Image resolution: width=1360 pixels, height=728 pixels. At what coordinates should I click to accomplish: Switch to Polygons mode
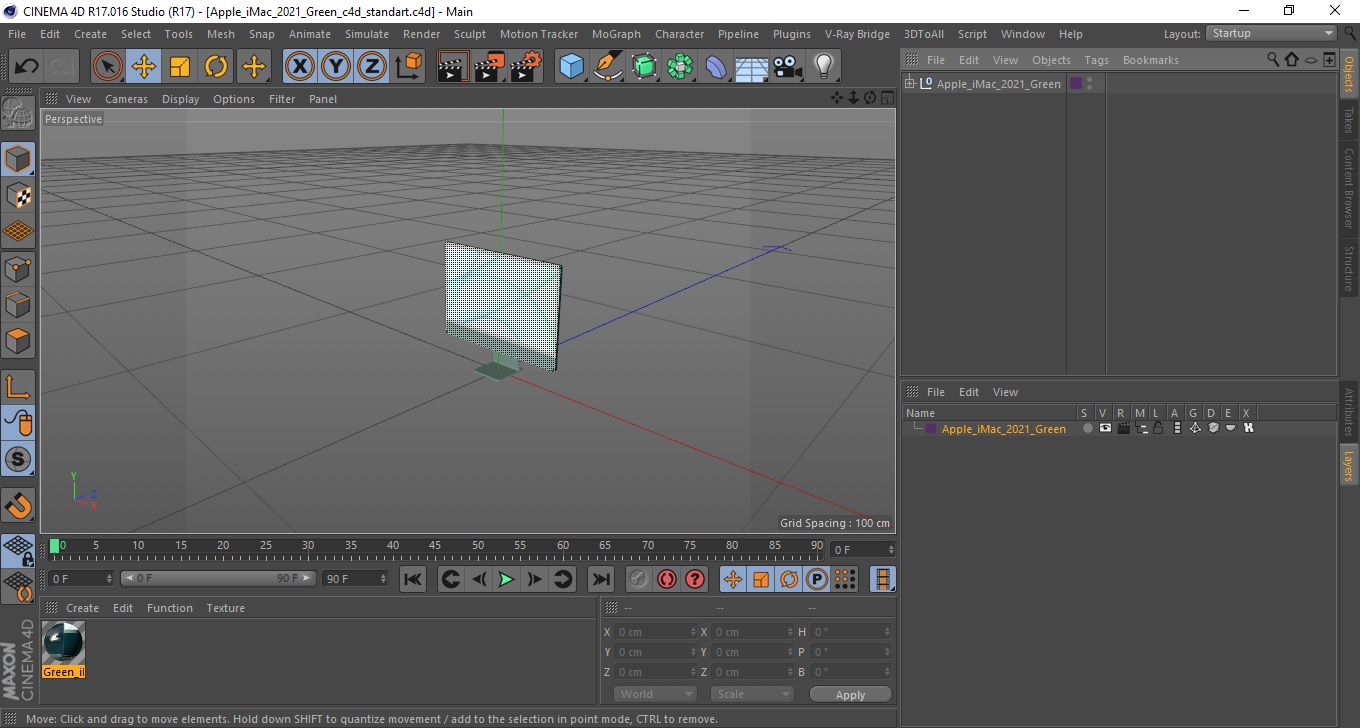point(18,340)
